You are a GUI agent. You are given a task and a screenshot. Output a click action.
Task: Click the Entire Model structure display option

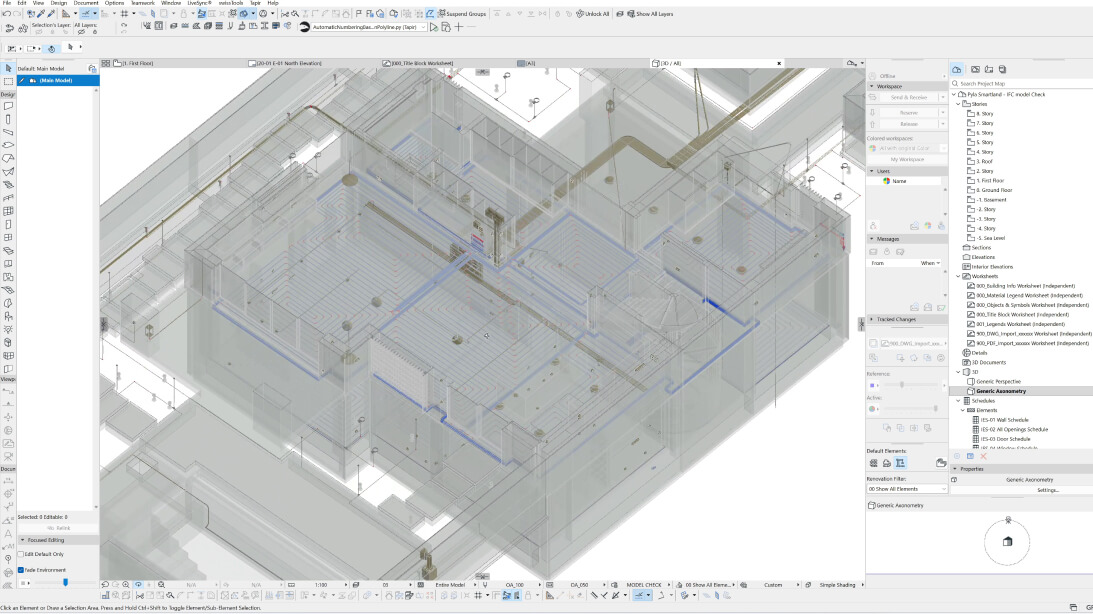tap(450, 585)
